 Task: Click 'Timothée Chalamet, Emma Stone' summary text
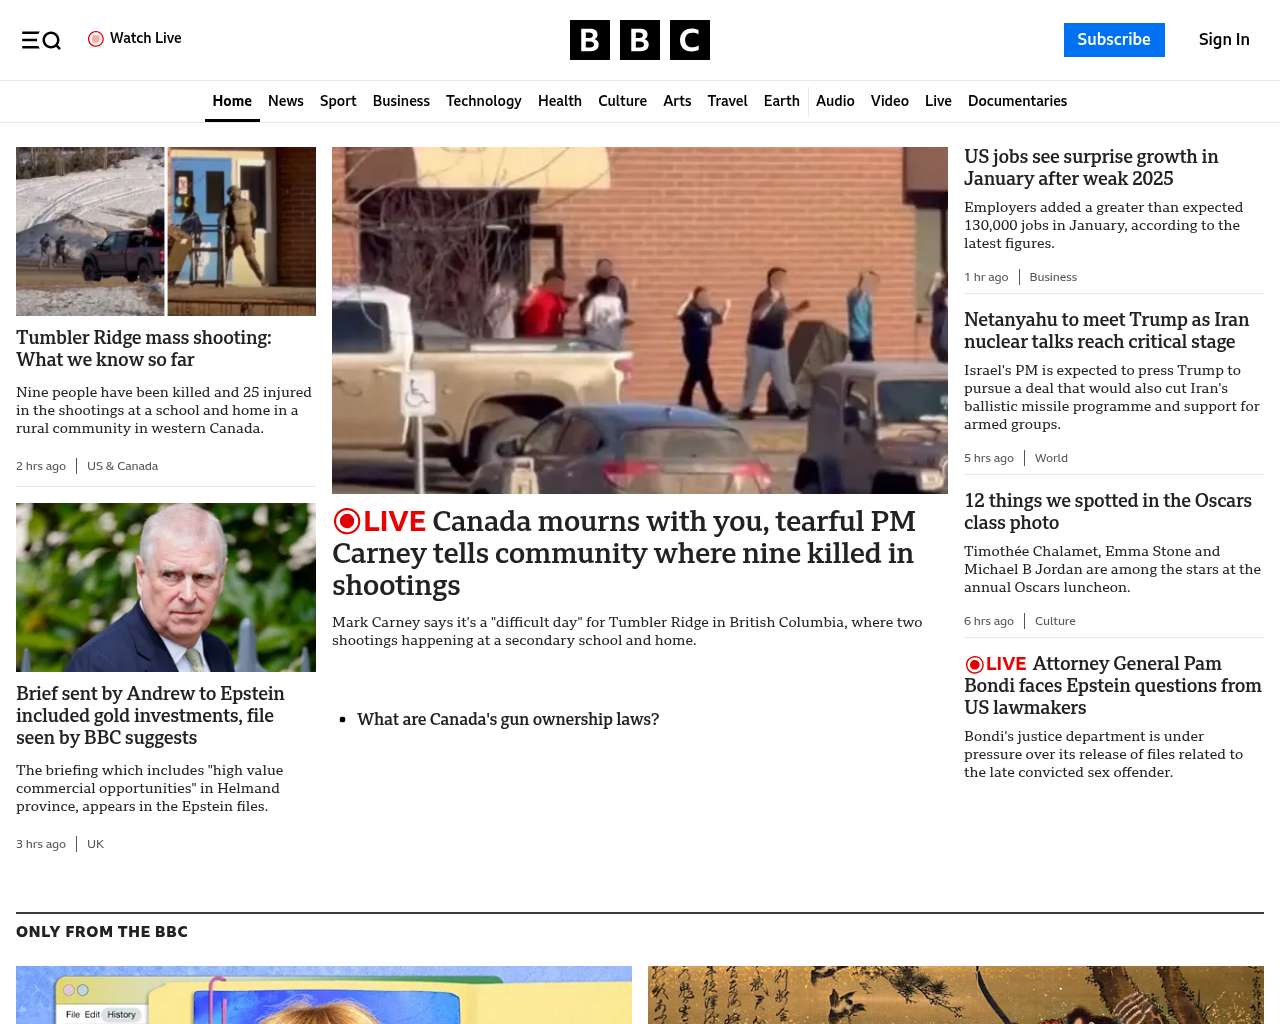coord(1112,569)
